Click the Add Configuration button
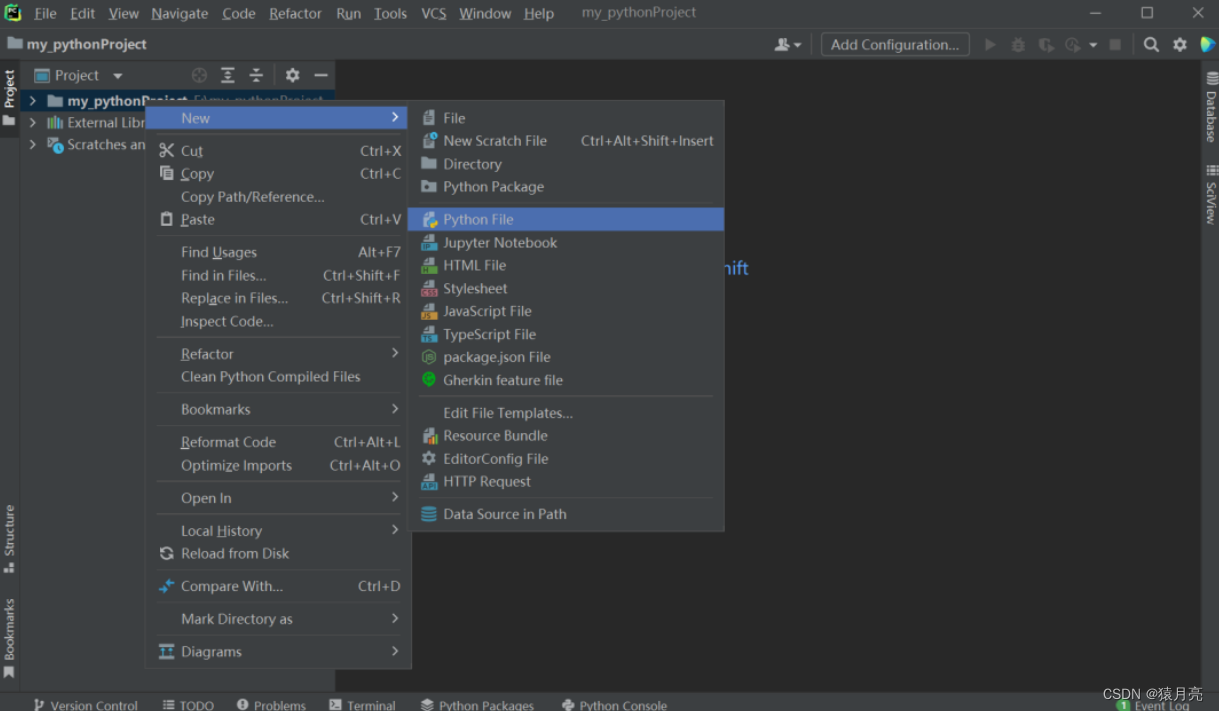The height and width of the screenshot is (711, 1219). [895, 44]
